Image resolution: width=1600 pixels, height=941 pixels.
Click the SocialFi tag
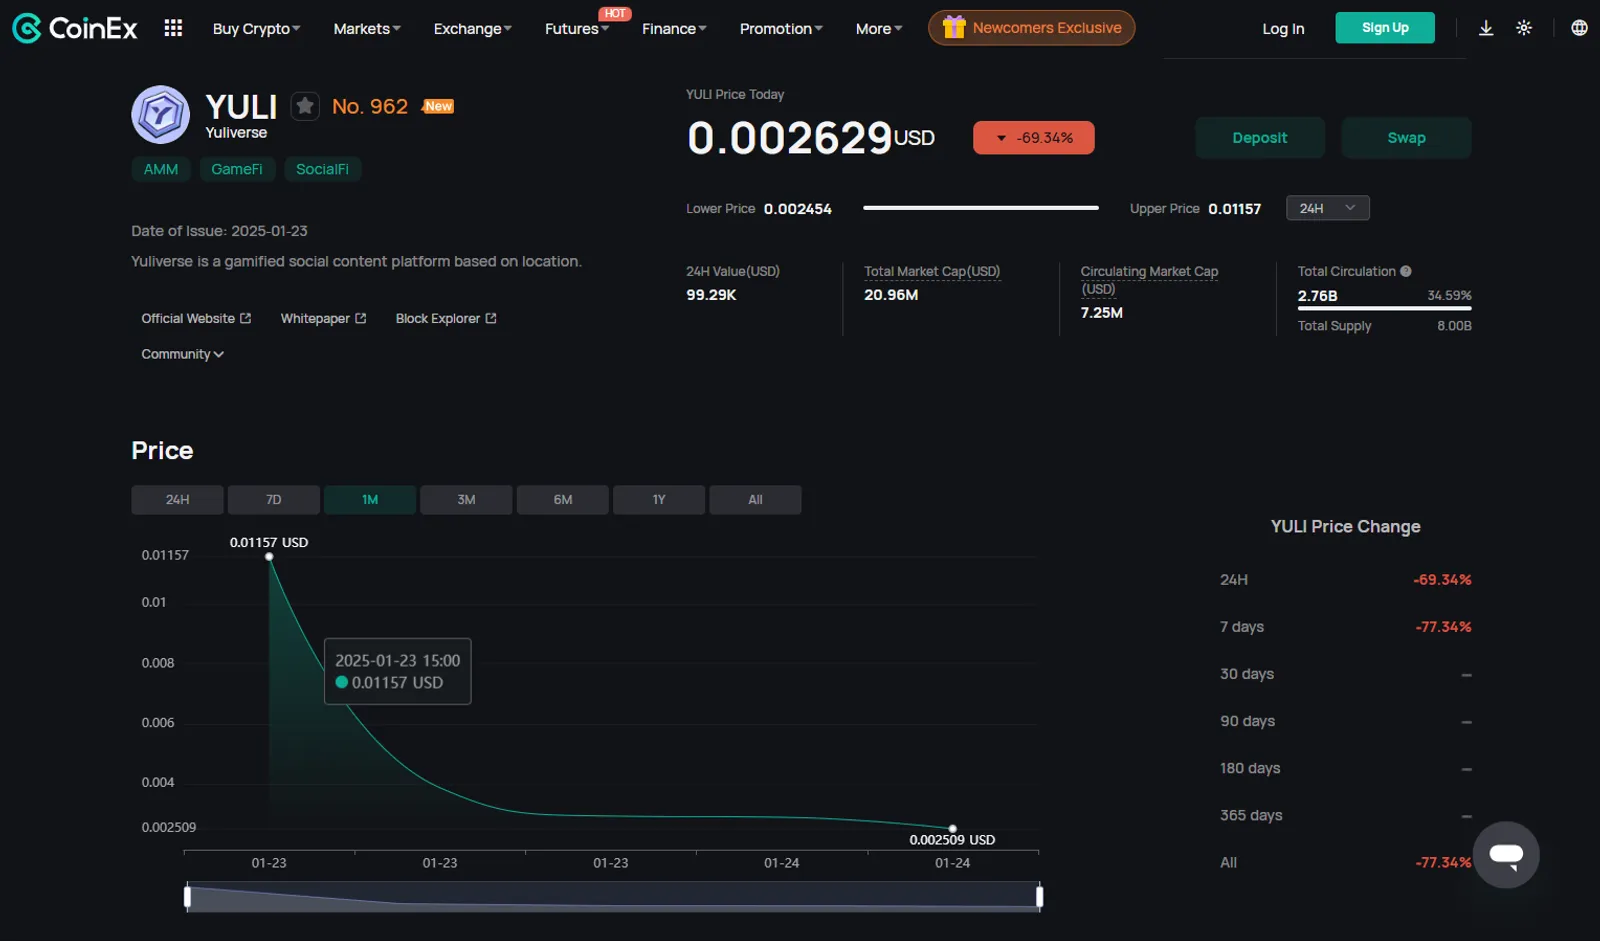pos(322,169)
